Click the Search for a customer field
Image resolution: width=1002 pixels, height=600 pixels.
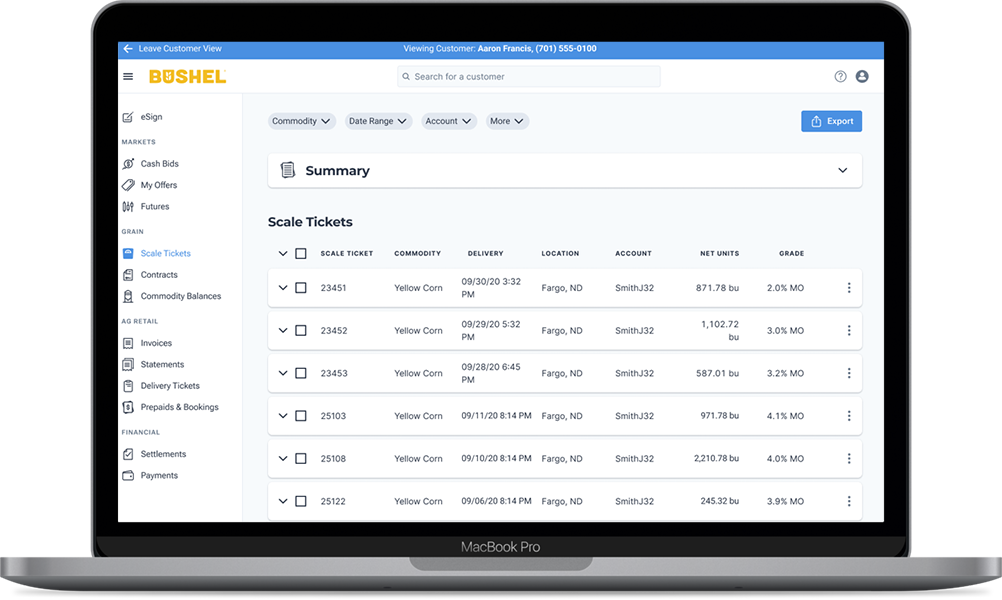[x=528, y=77]
